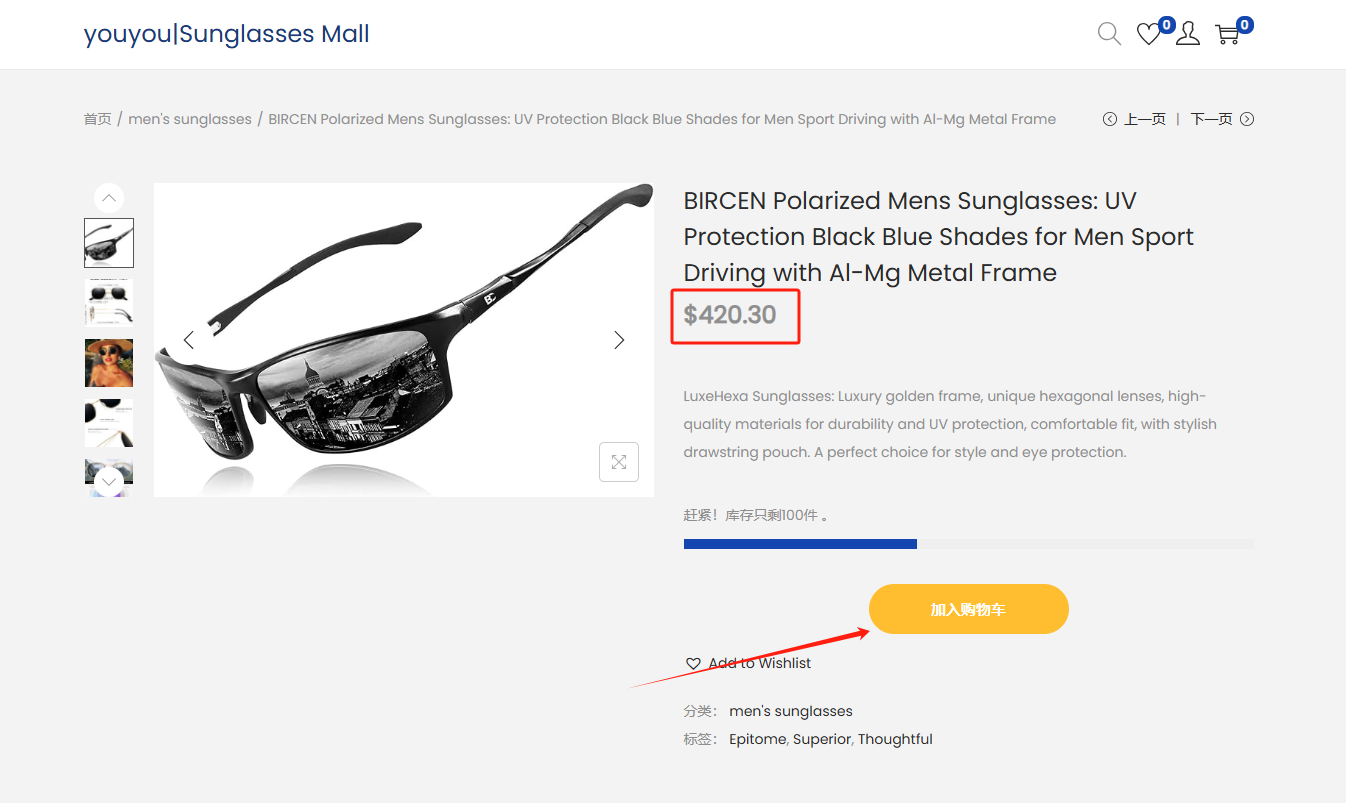Image resolution: width=1346 pixels, height=810 pixels.
Task: Select the second sunglasses thumbnail
Action: [x=109, y=303]
